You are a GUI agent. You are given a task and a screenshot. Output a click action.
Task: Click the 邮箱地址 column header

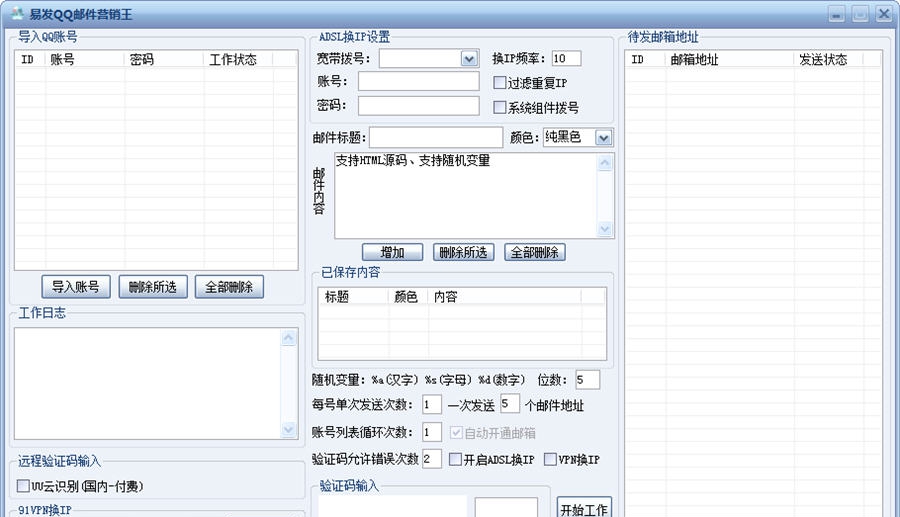[x=730, y=59]
